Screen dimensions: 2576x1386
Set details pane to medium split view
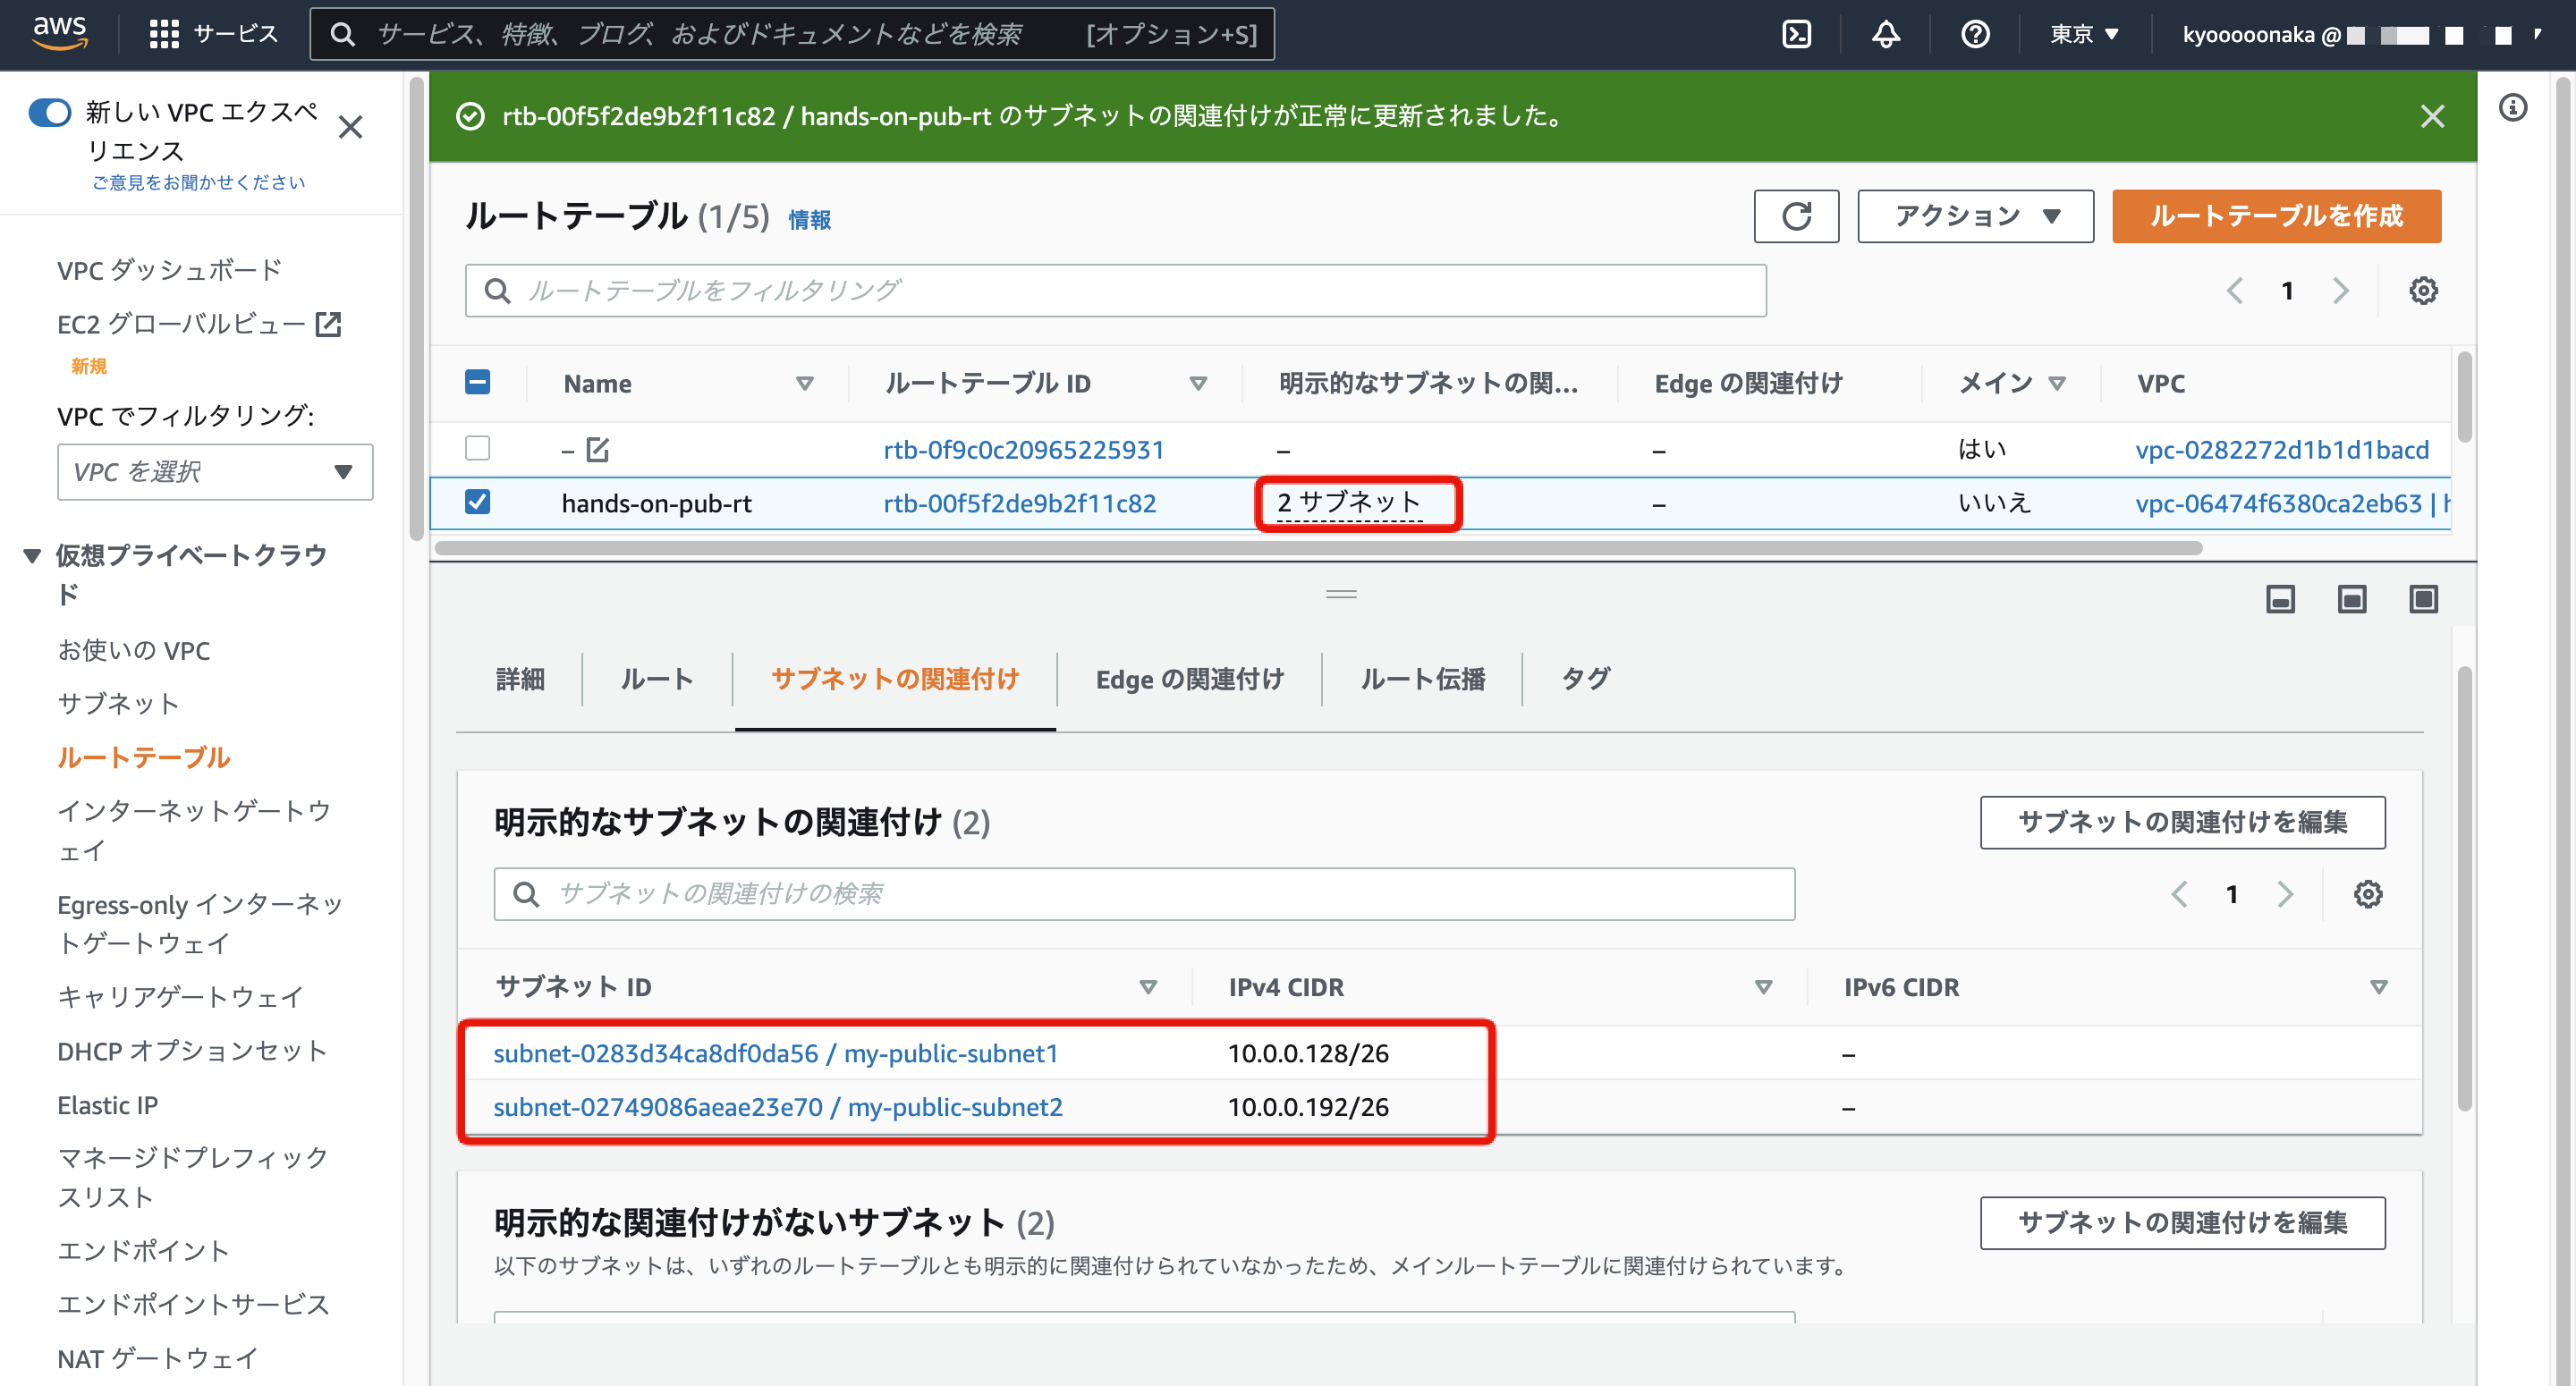point(2352,599)
